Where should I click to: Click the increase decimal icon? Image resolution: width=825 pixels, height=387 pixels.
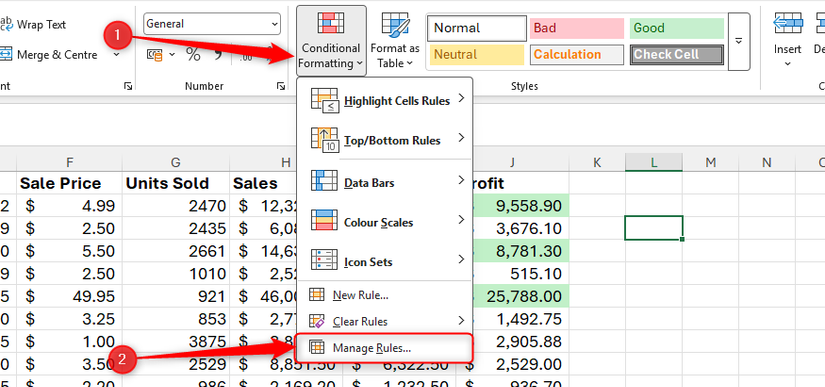(246, 56)
